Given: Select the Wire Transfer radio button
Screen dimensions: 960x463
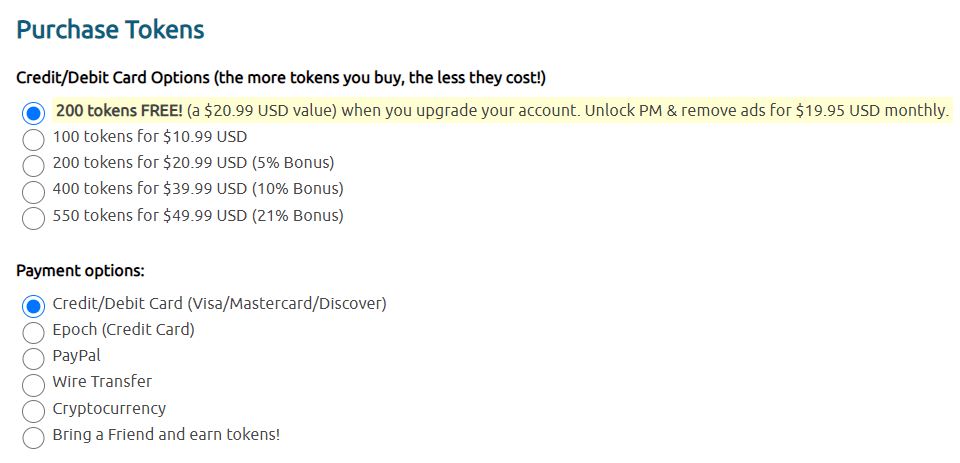Looking at the screenshot, I should pyautogui.click(x=34, y=384).
